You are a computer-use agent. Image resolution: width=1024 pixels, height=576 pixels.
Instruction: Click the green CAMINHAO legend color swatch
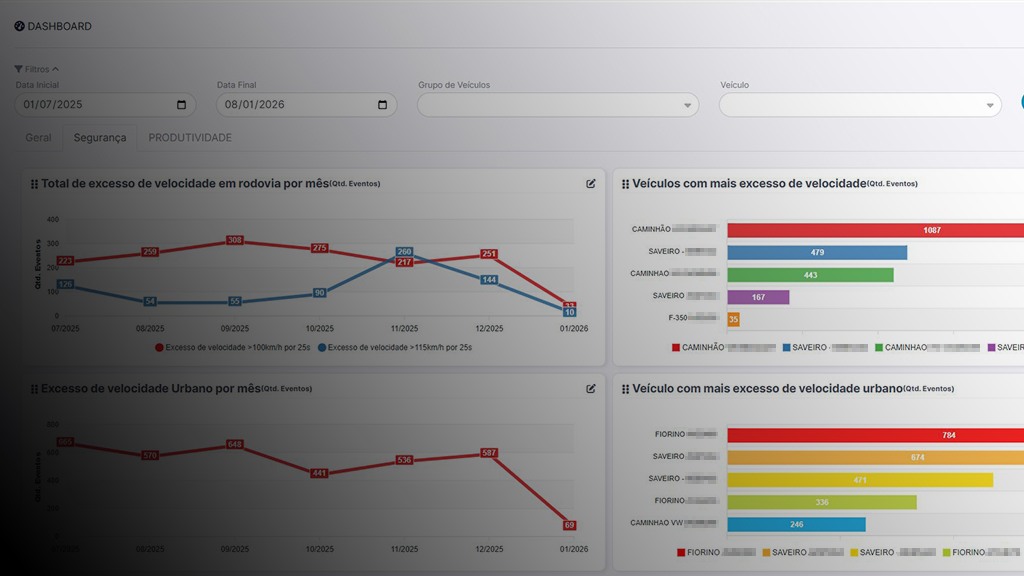tap(878, 348)
